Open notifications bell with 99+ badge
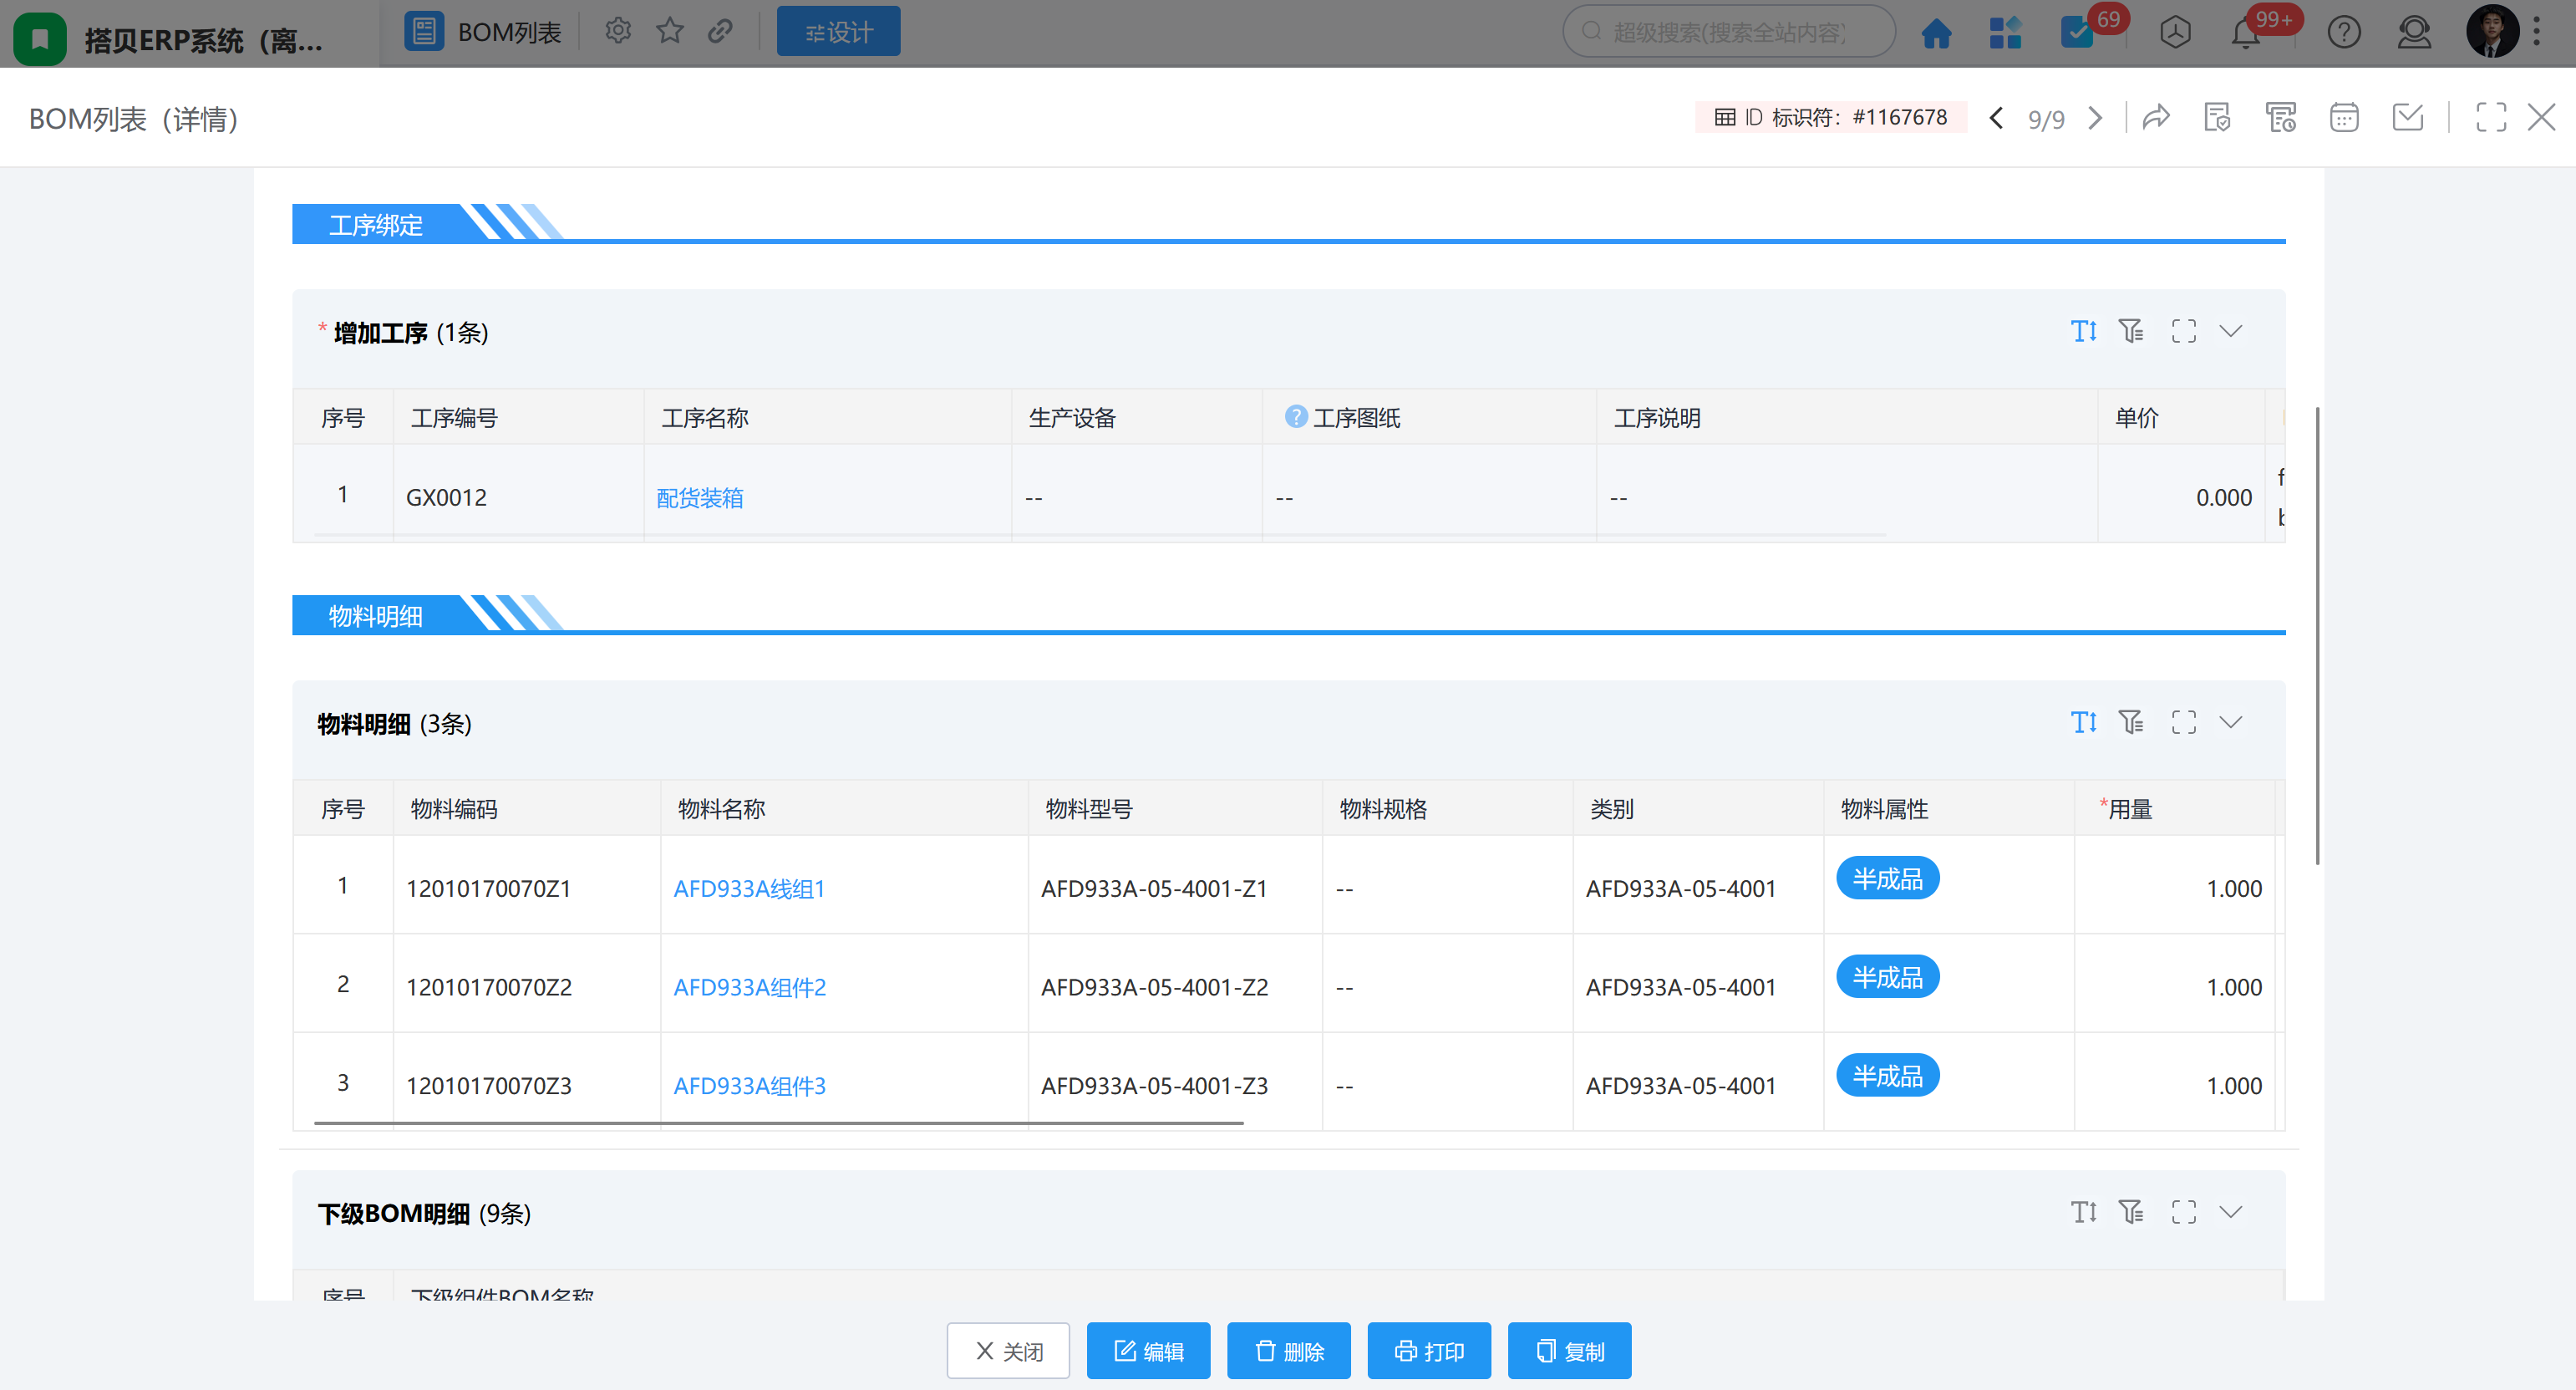 click(2246, 33)
